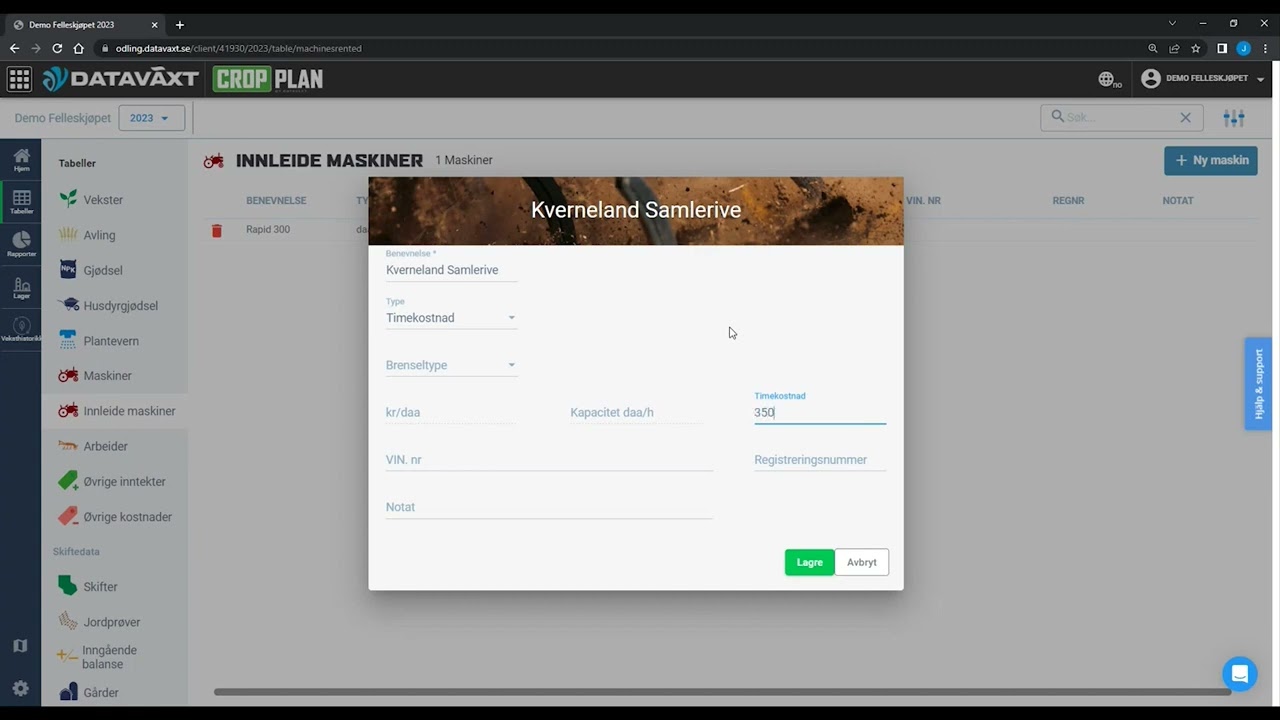Open the 2023 year dropdown
The image size is (1280, 720).
(151, 118)
